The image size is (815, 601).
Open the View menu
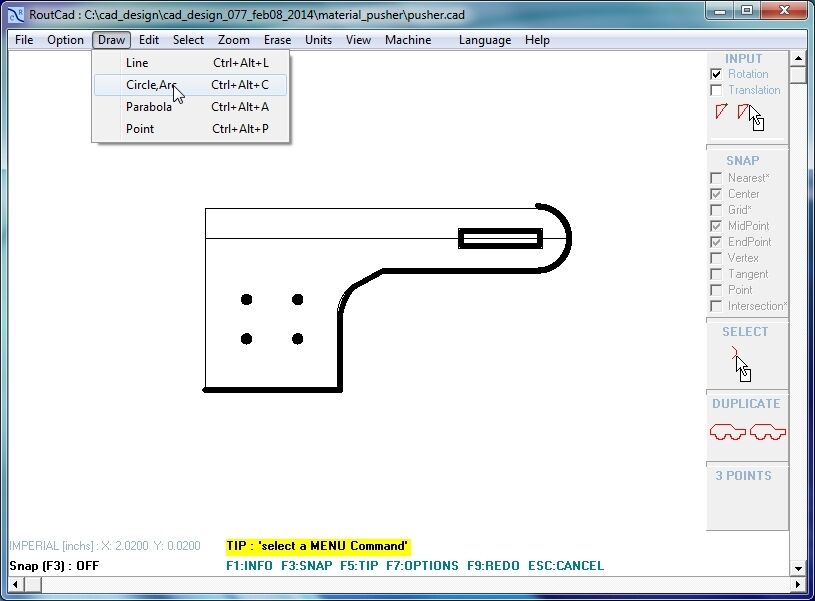358,40
